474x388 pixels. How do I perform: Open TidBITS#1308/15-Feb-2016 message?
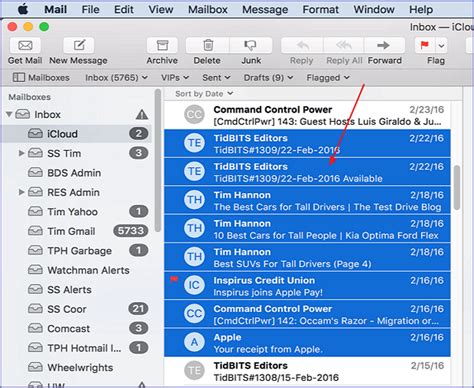tap(307, 371)
